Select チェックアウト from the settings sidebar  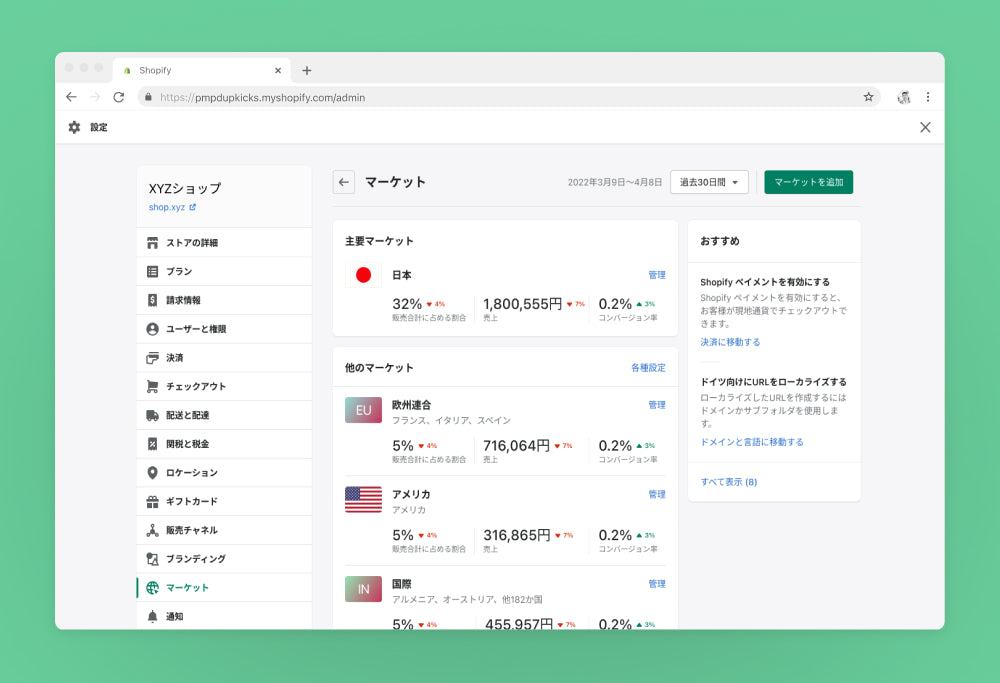coord(195,387)
